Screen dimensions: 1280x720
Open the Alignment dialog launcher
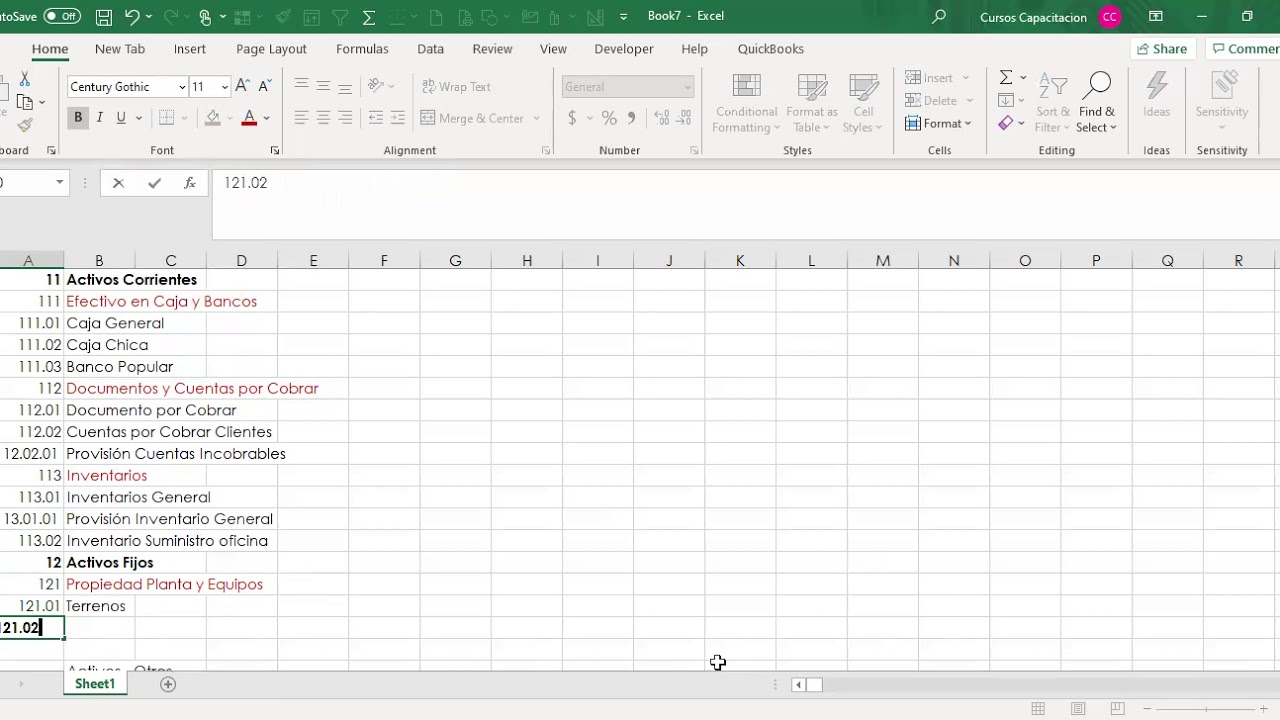click(546, 150)
